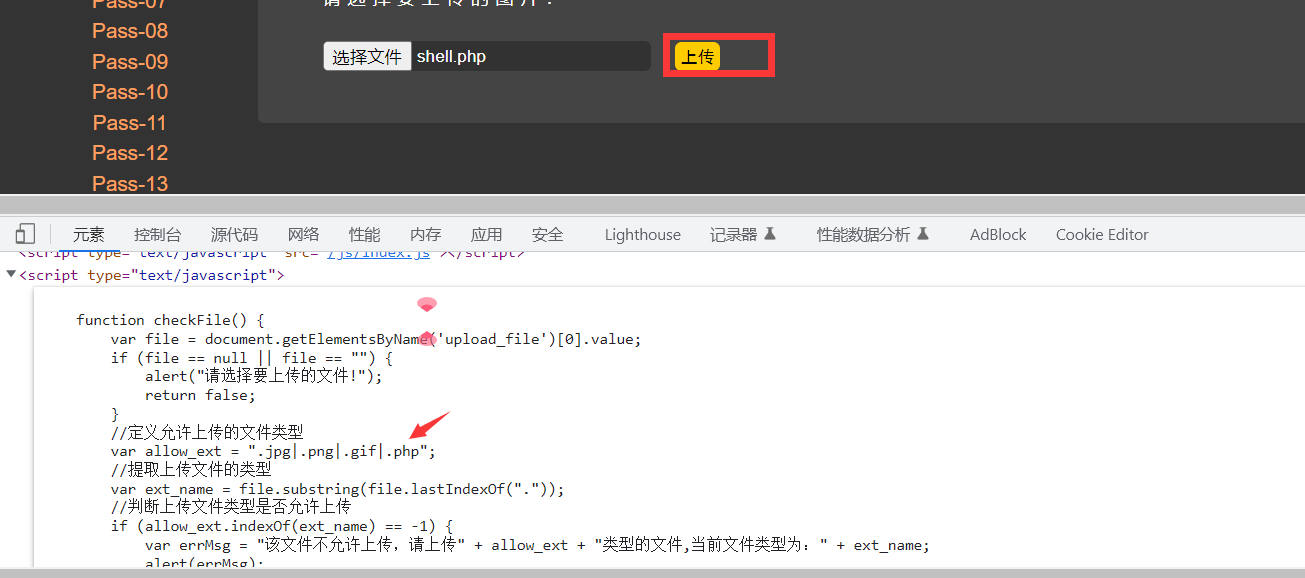The height and width of the screenshot is (578, 1305).
Task: Collapse the script type="text/javascript" node
Action: [x=11, y=275]
